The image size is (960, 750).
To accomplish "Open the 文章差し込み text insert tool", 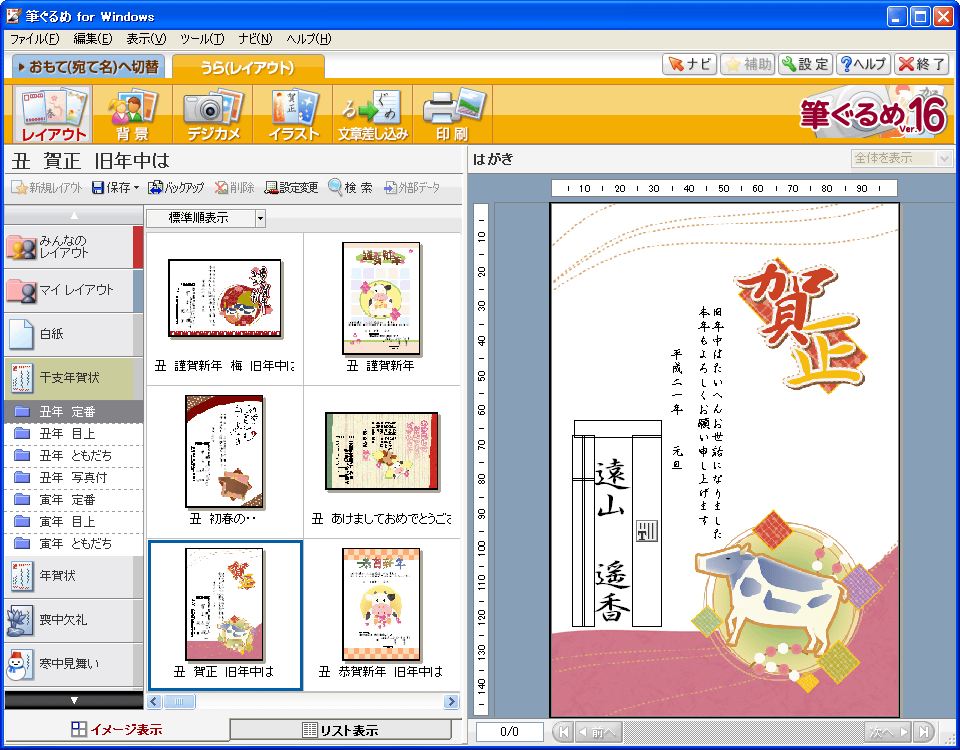I will 373,114.
